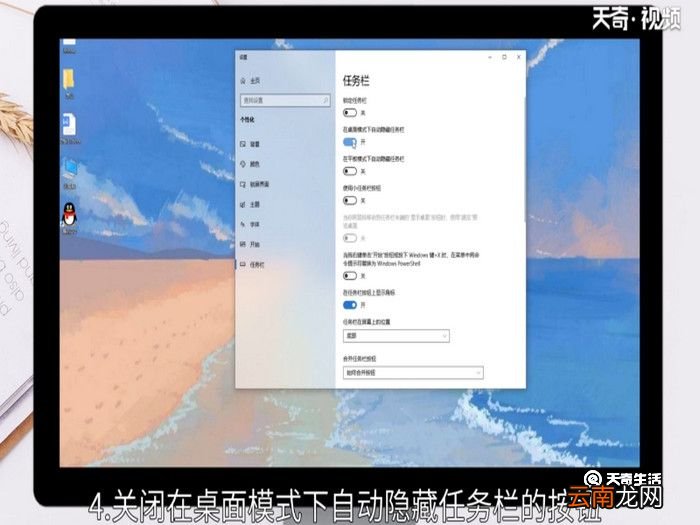The width and height of the screenshot is (700, 525).
Task: Click the 个性化 section heading in sidebar
Action: 247,120
